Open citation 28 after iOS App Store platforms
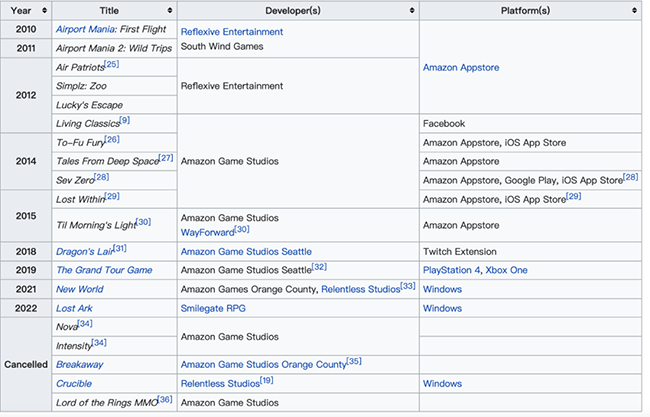The image size is (650, 417). point(631,177)
